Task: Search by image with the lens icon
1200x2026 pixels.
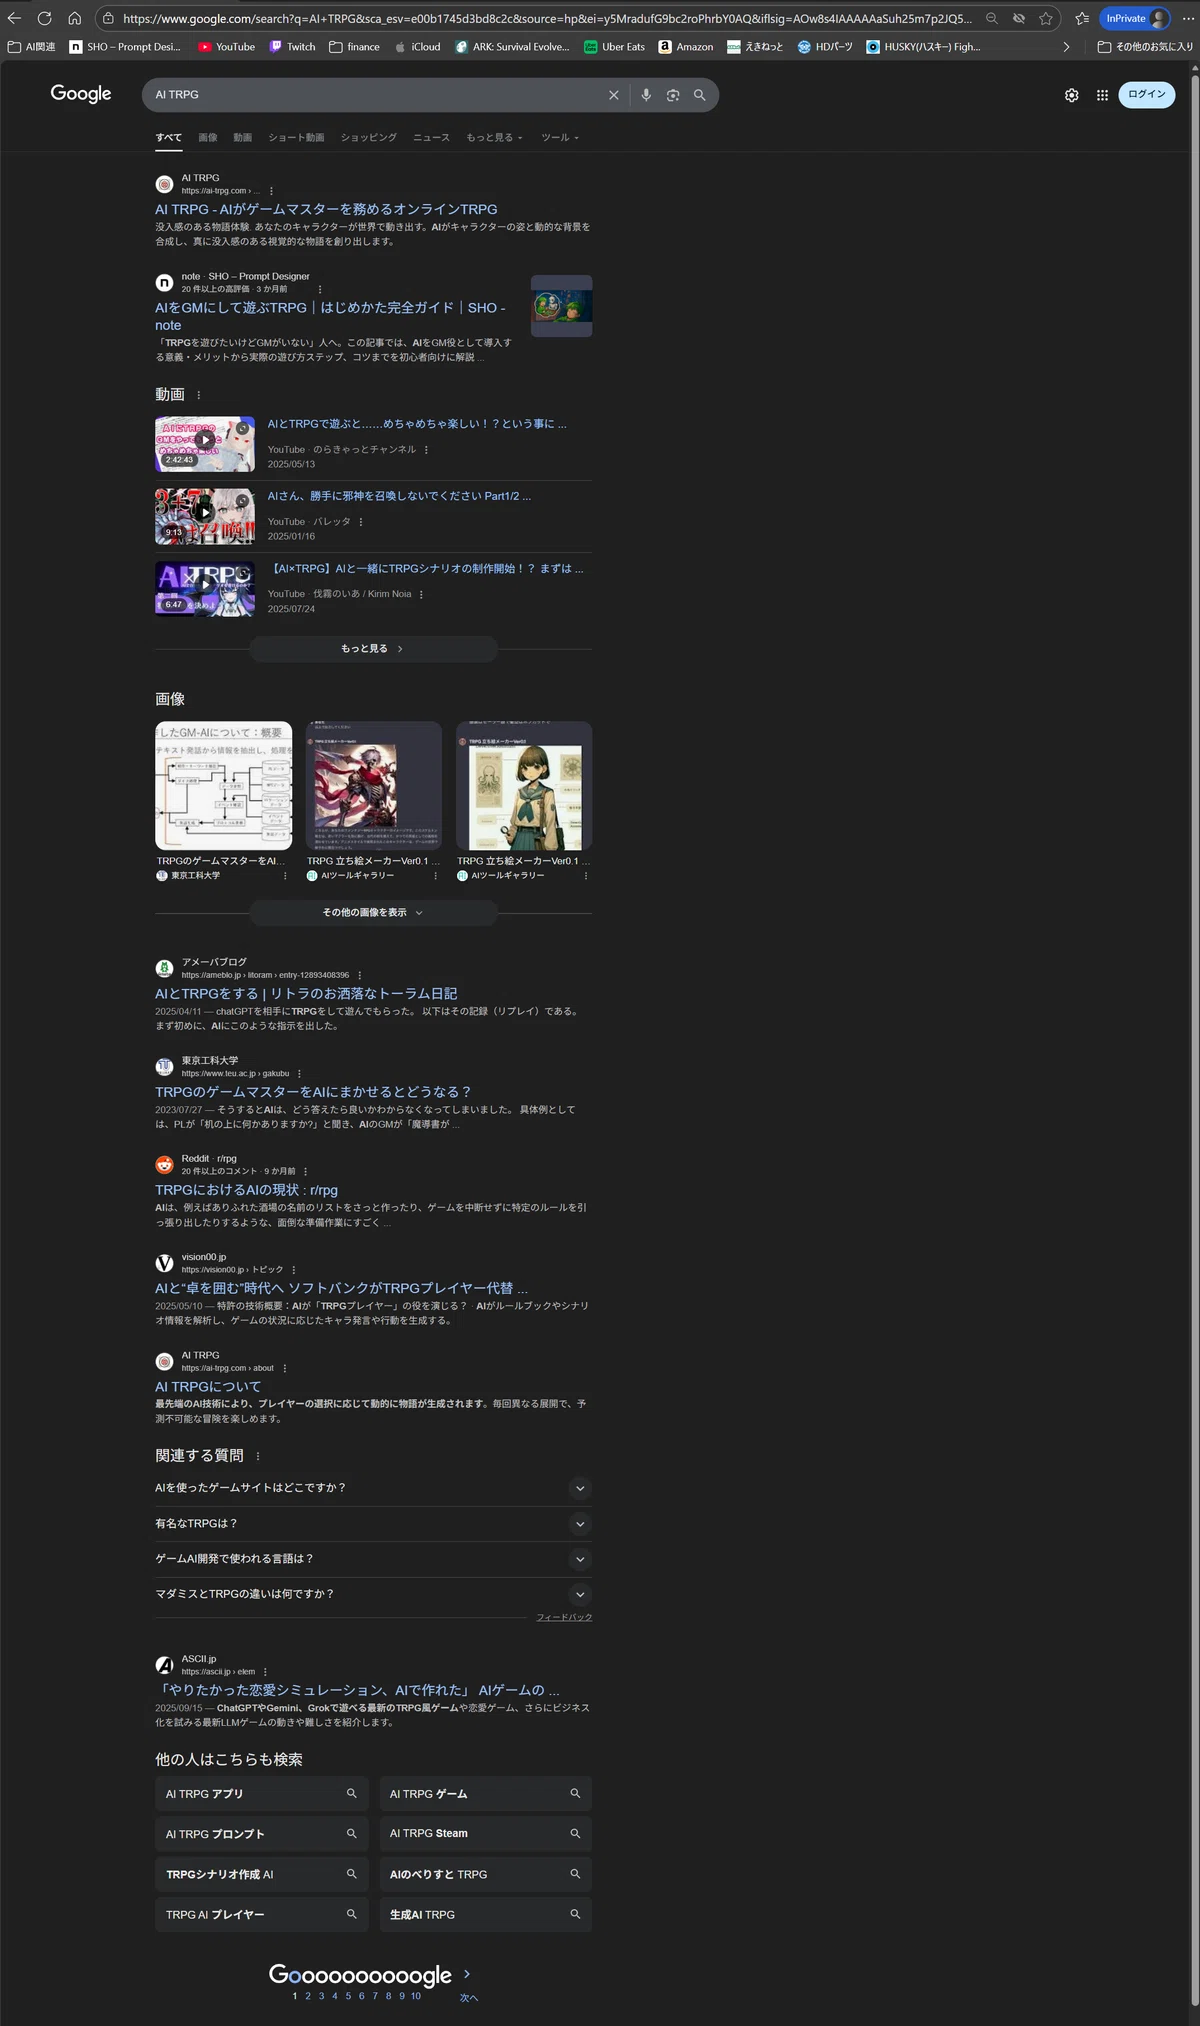Action: coord(673,95)
